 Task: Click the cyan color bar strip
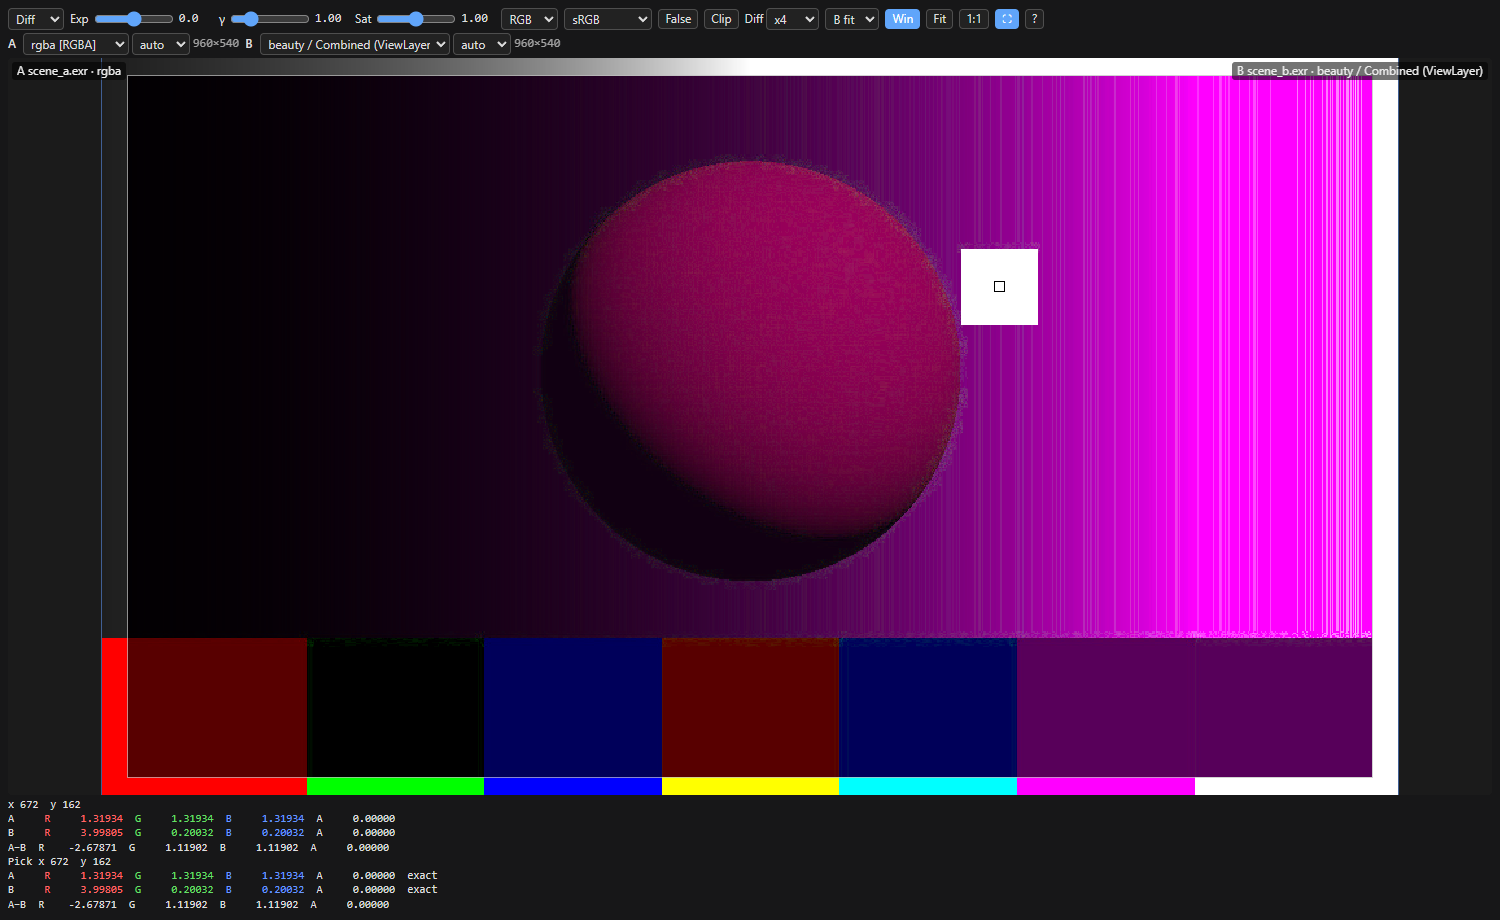point(928,786)
